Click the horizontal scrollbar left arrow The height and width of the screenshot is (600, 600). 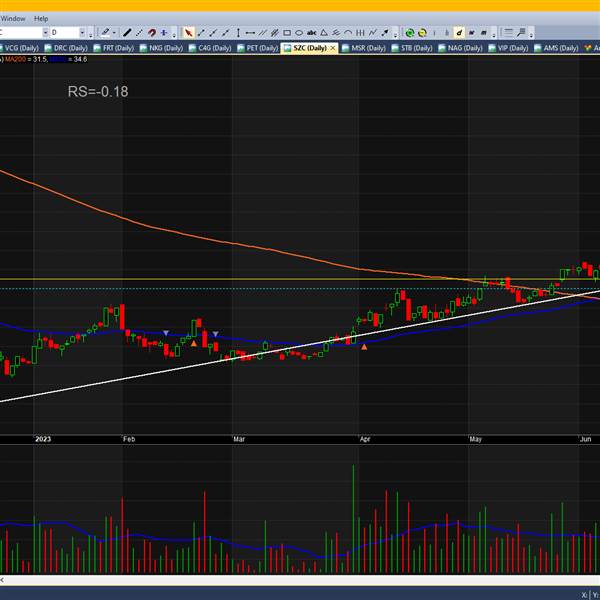pos(2,580)
